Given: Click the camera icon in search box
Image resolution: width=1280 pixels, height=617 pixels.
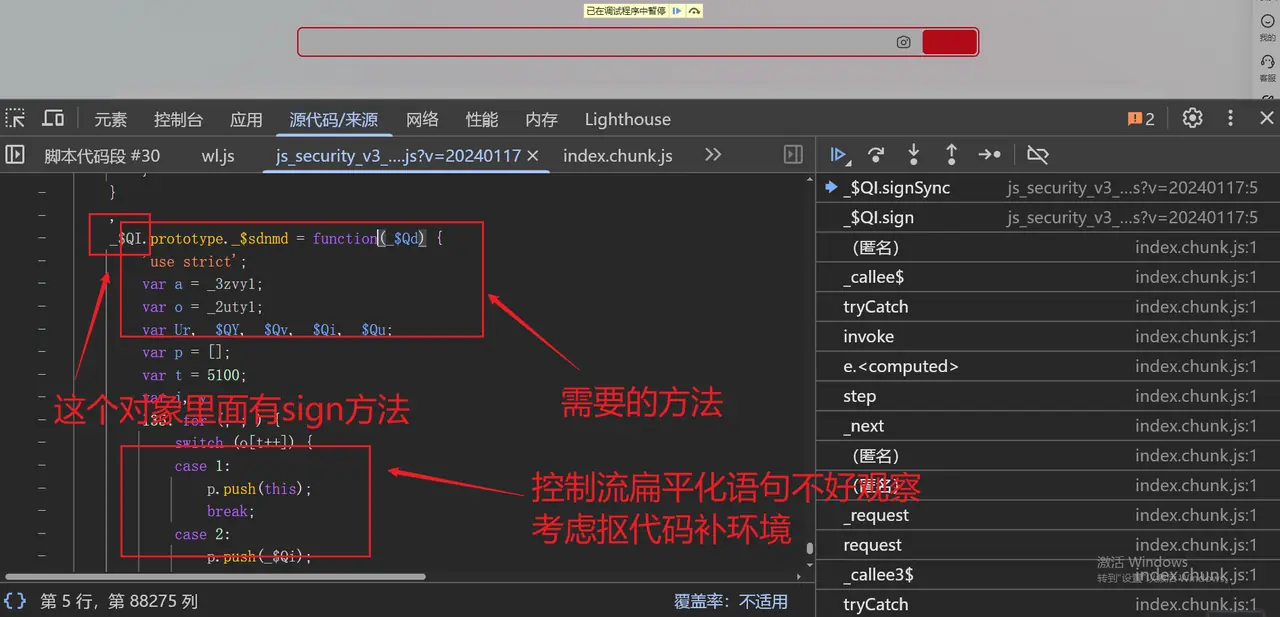Looking at the screenshot, I should 903,42.
